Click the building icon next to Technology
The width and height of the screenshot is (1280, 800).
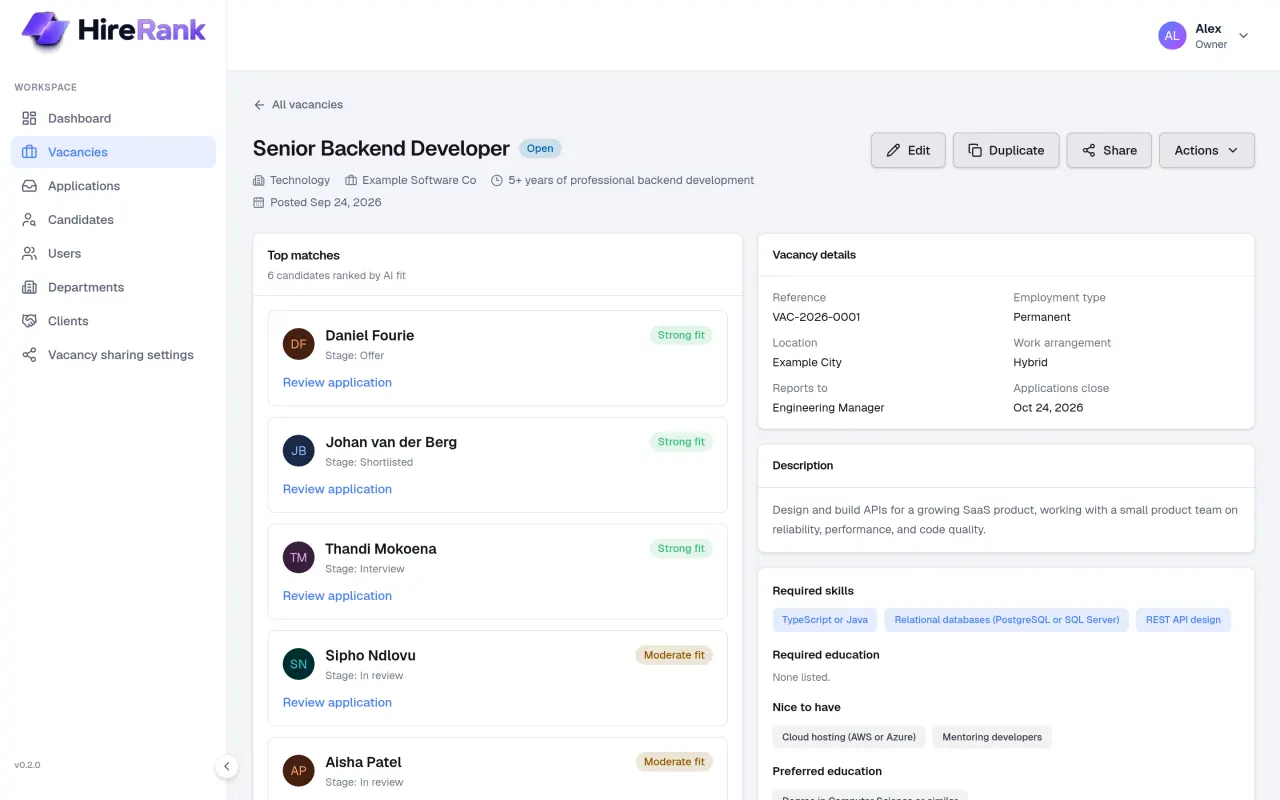coord(259,180)
